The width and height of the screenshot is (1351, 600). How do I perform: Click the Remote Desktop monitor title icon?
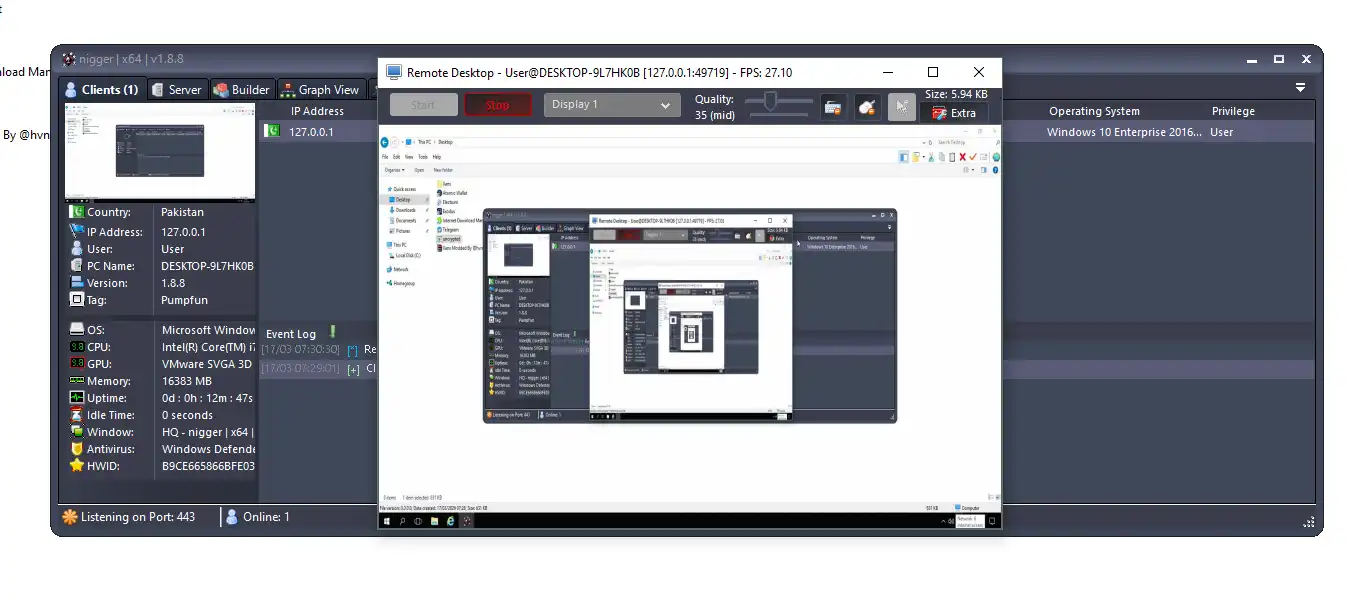394,73
